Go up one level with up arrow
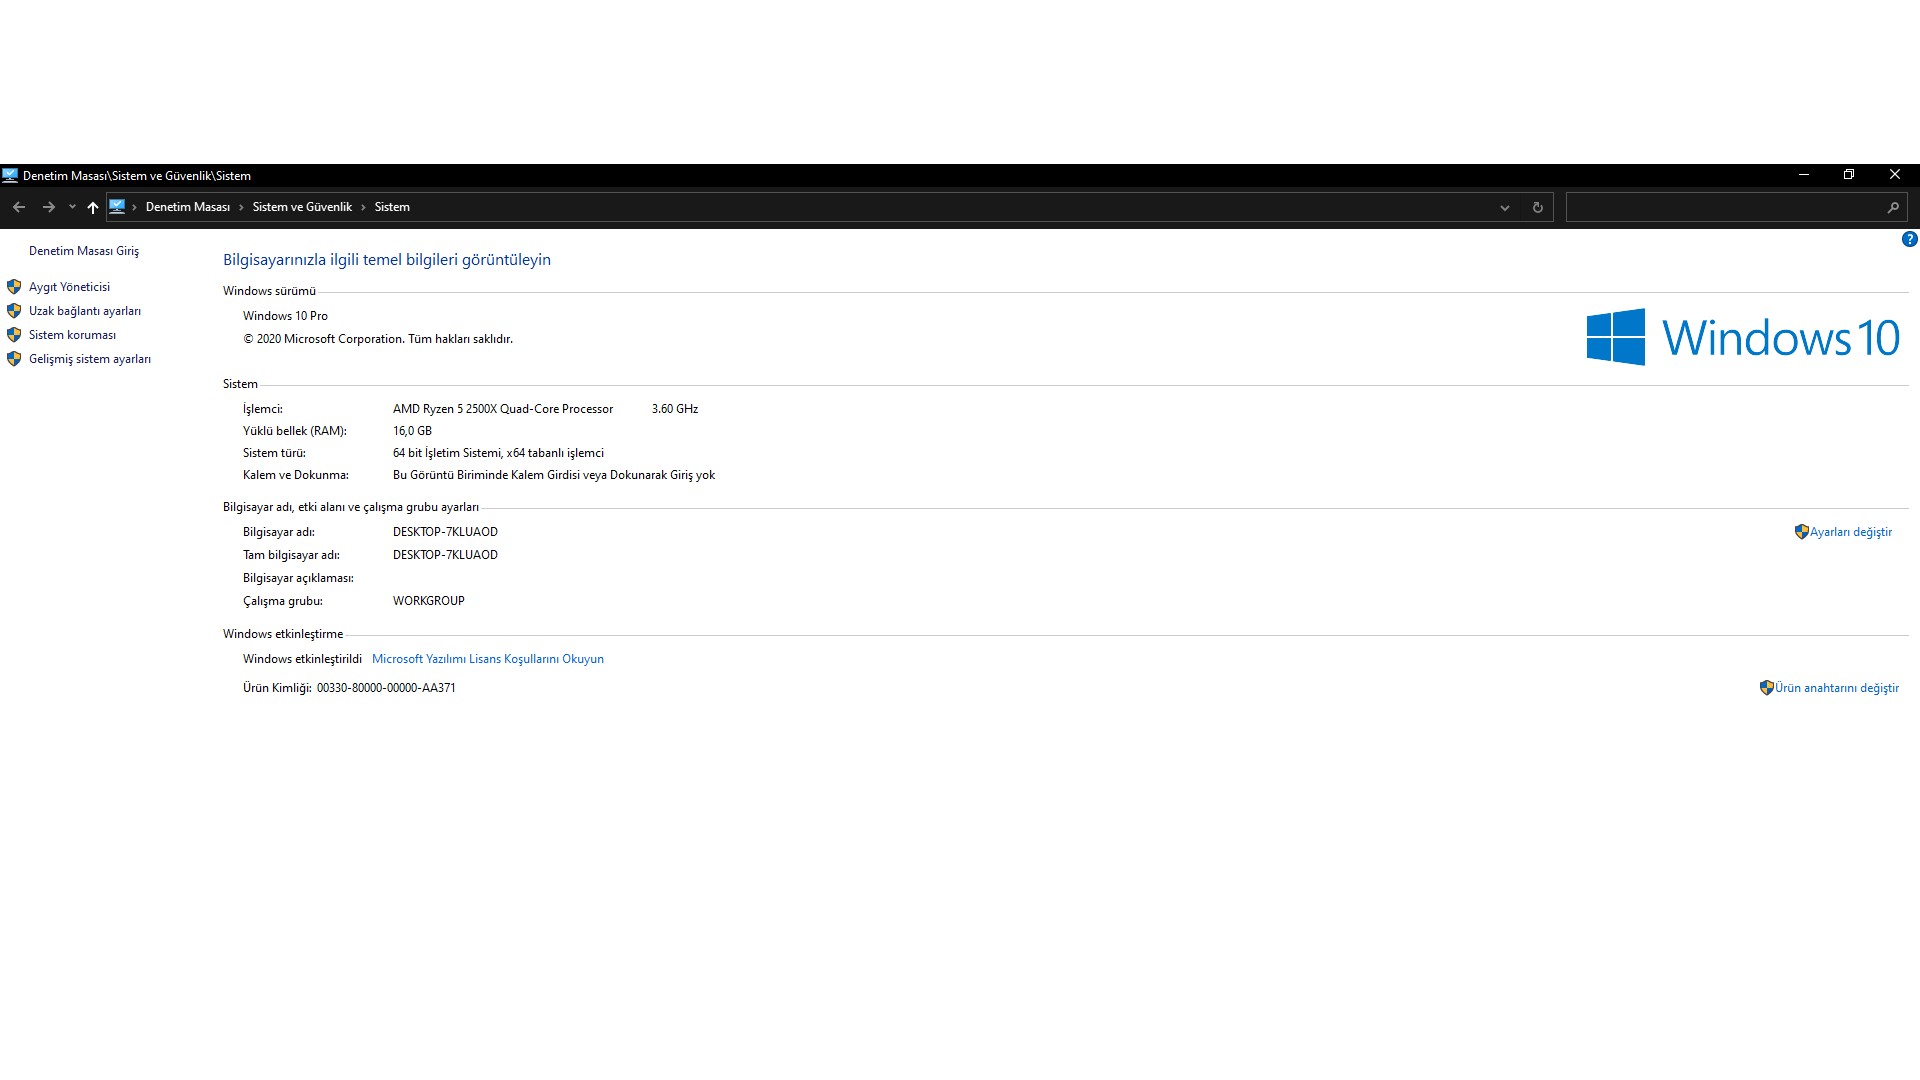Image resolution: width=1920 pixels, height=1080 pixels. [x=93, y=207]
